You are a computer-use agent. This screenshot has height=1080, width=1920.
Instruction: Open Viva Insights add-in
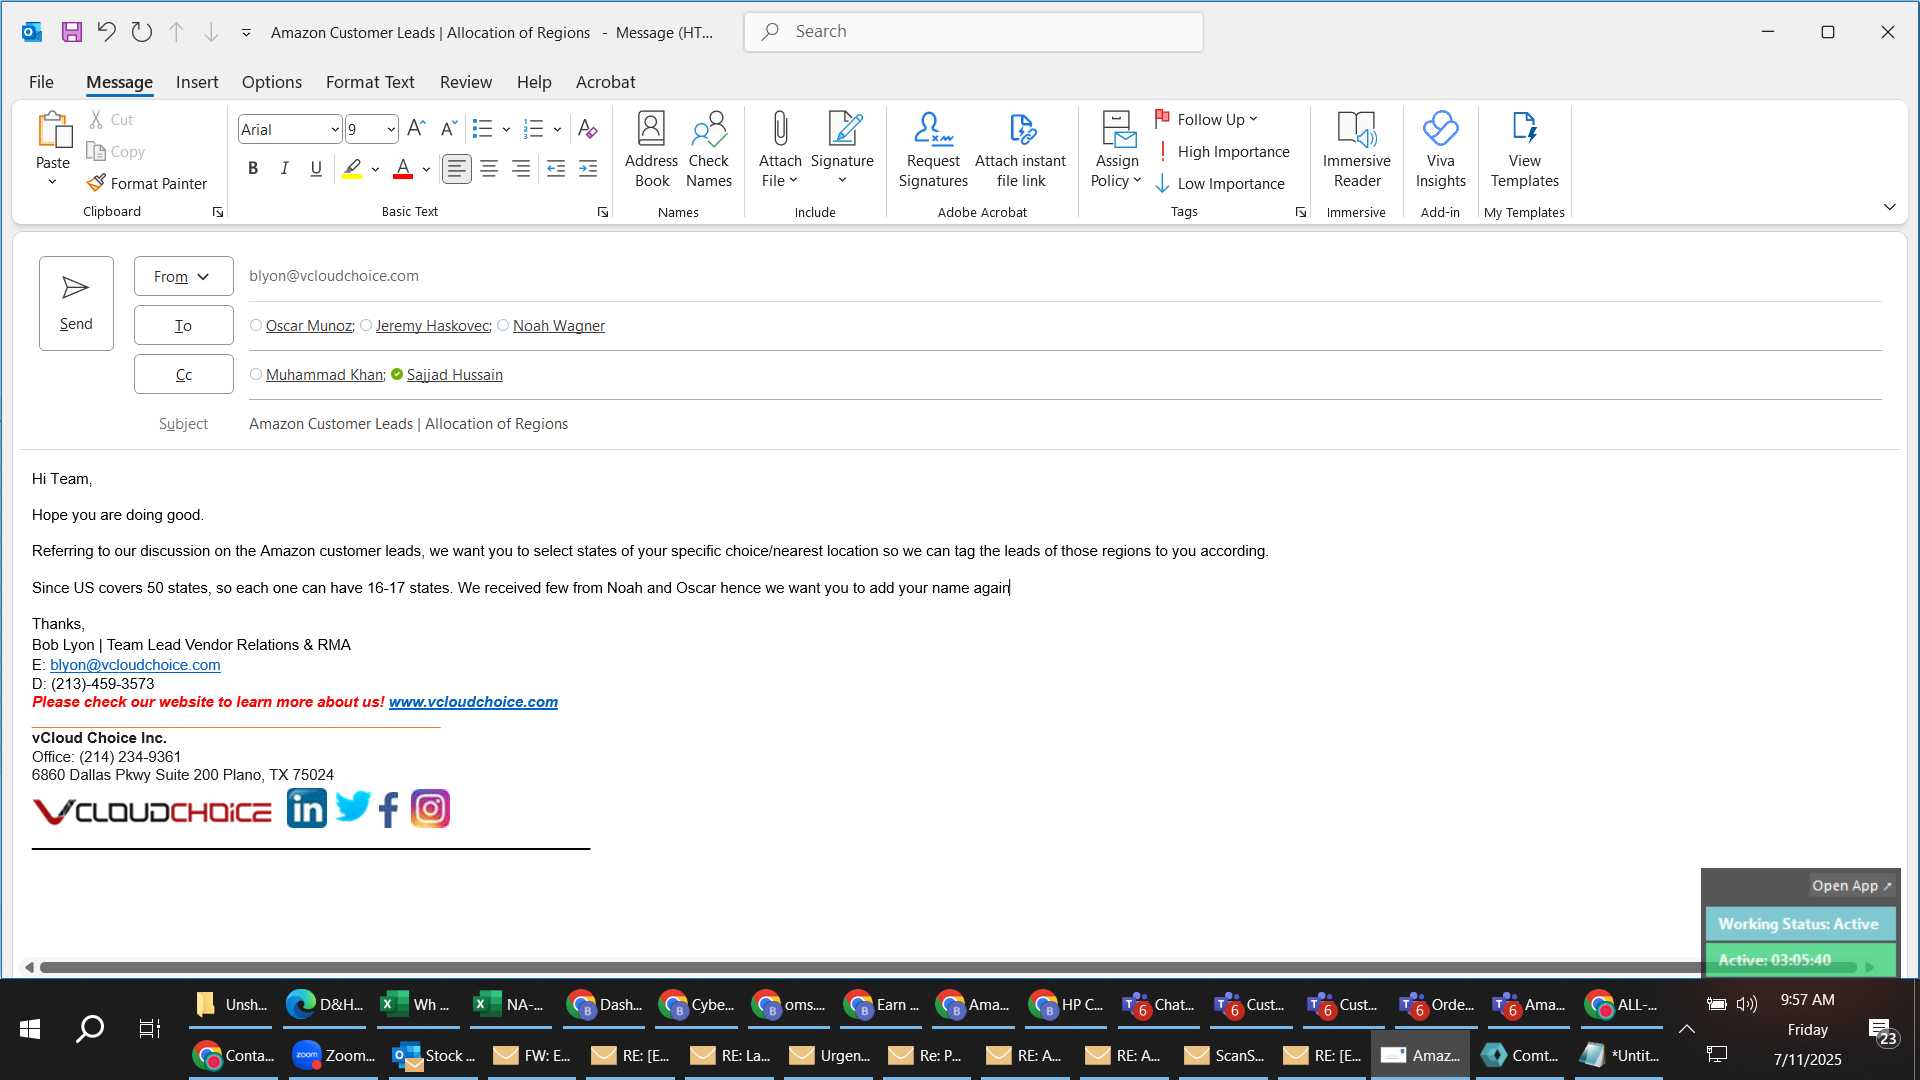(1440, 150)
